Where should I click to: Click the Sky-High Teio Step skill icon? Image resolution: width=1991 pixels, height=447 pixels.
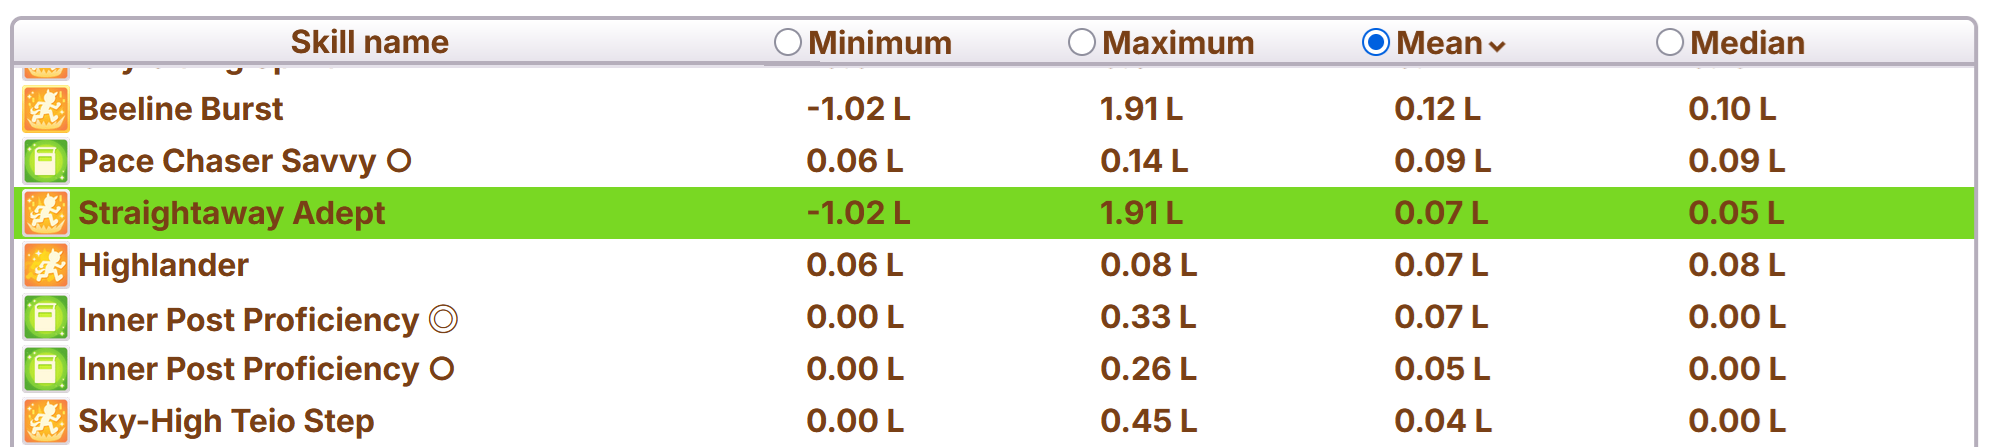[46, 421]
